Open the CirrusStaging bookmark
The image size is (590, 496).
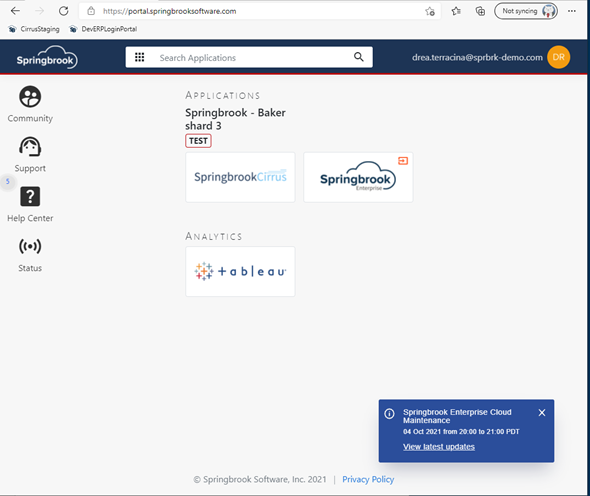[34, 29]
